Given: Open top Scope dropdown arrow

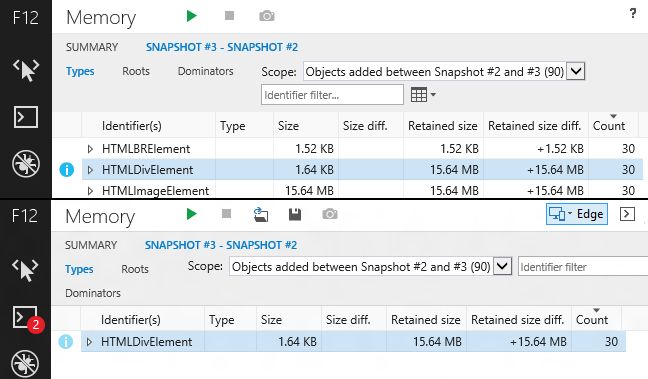Looking at the screenshot, I should pyautogui.click(x=576, y=72).
